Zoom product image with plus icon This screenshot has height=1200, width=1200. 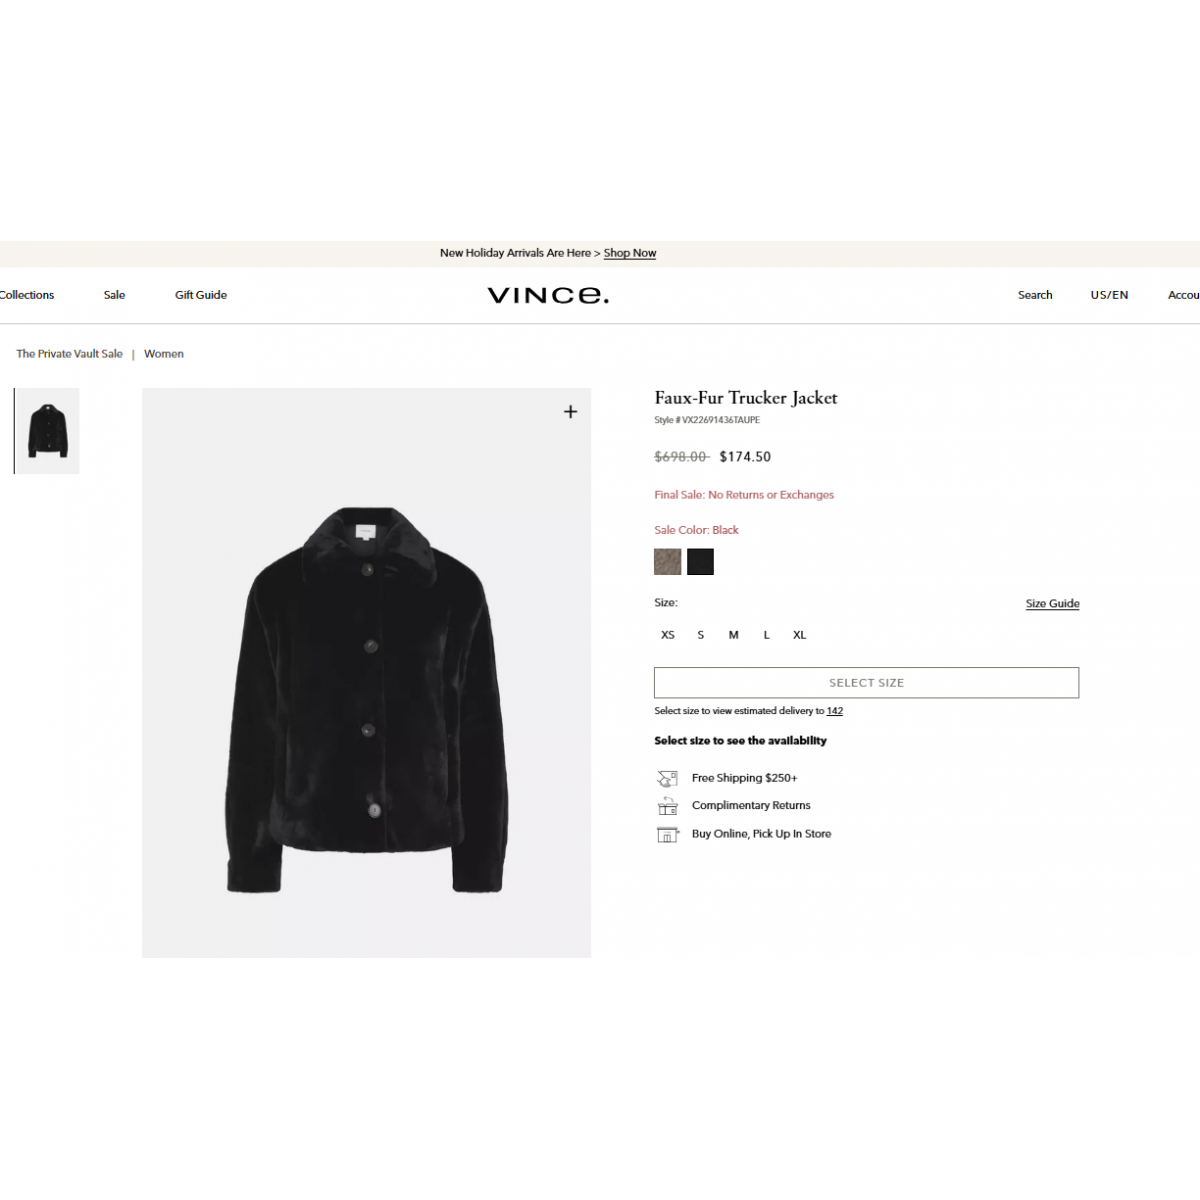pos(570,412)
